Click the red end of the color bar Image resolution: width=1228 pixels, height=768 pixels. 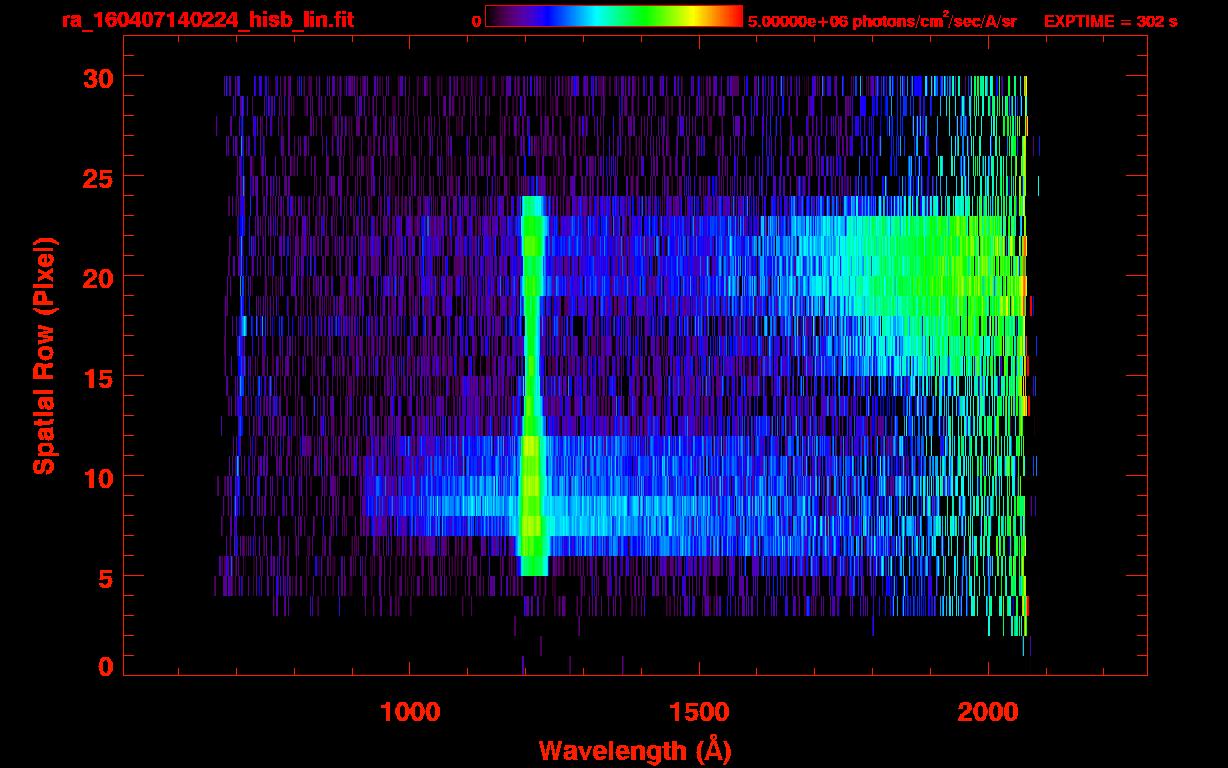[735, 17]
